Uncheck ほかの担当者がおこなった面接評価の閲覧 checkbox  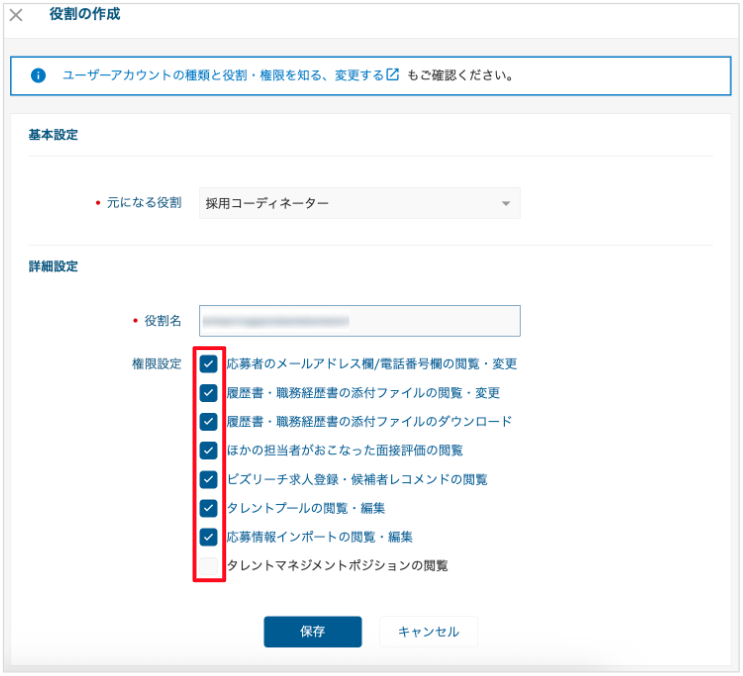208,451
